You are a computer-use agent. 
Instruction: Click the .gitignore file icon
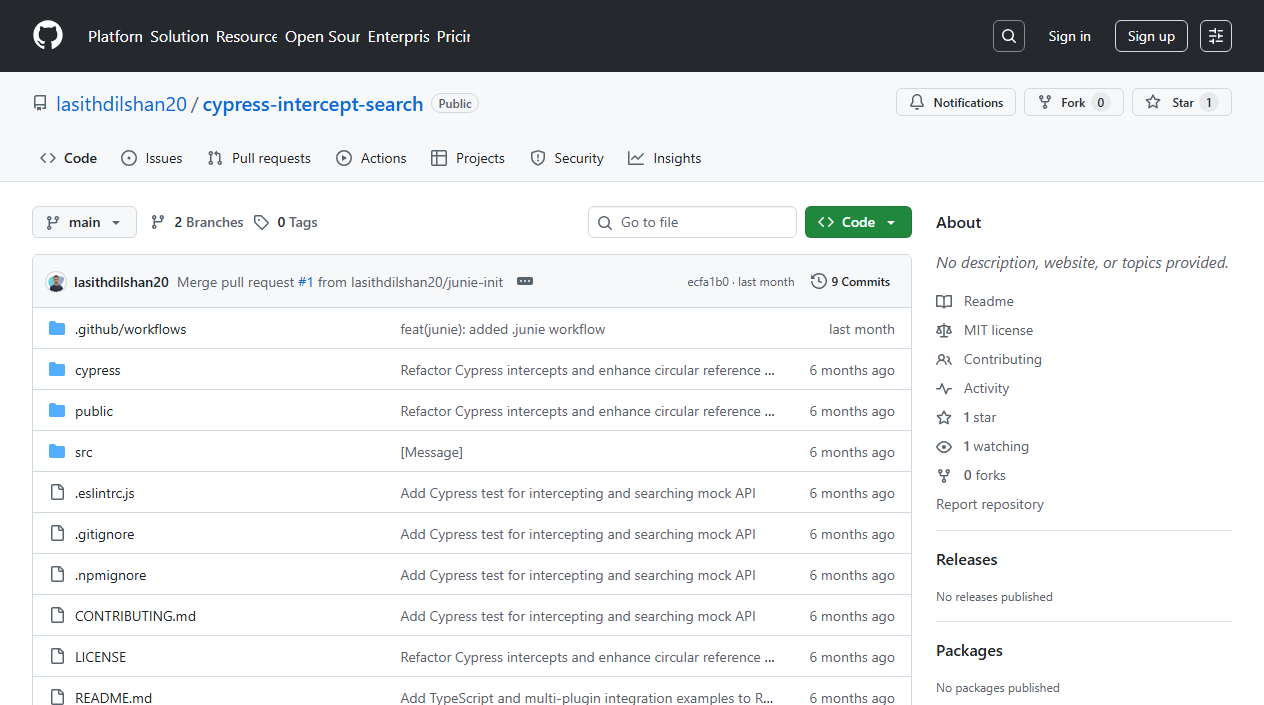coord(57,534)
